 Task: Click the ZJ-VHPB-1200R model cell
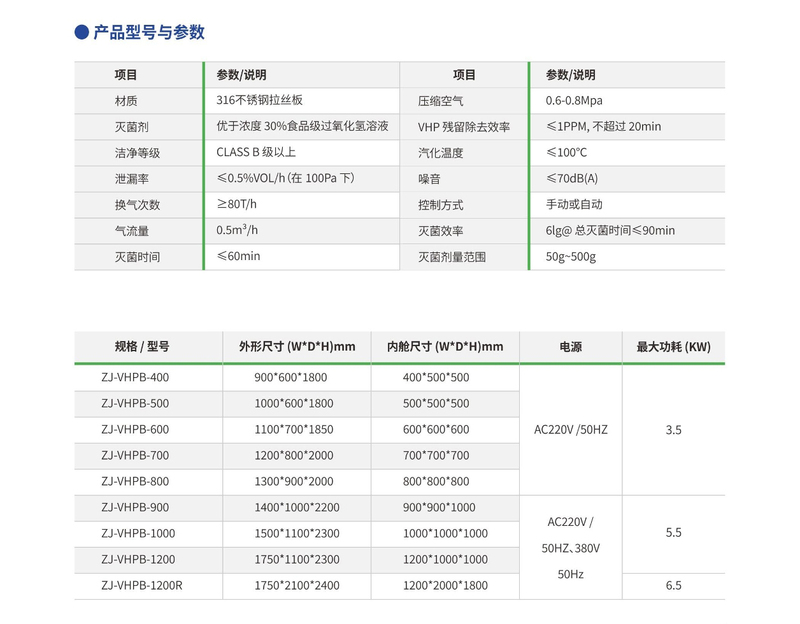pyautogui.click(x=142, y=586)
